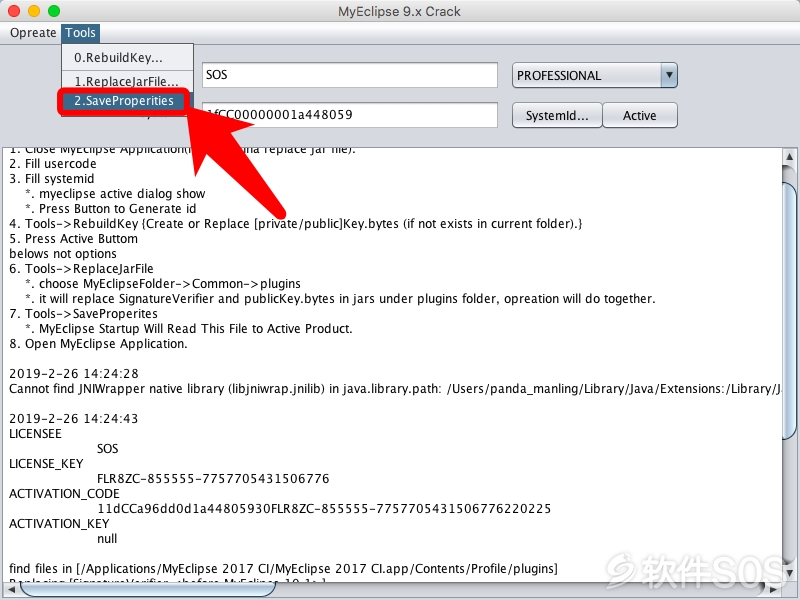Viewport: 800px width, 600px height.
Task: Click the line starting "it will replace SignatureVerifier"
Action: tap(347, 298)
